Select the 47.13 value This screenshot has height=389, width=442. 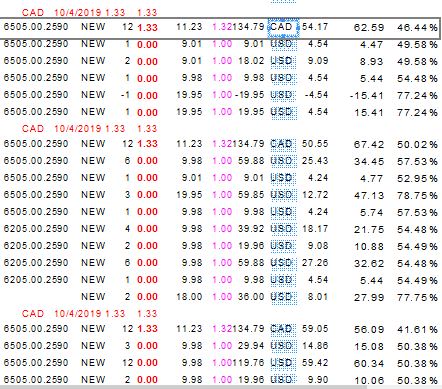pyautogui.click(x=369, y=195)
